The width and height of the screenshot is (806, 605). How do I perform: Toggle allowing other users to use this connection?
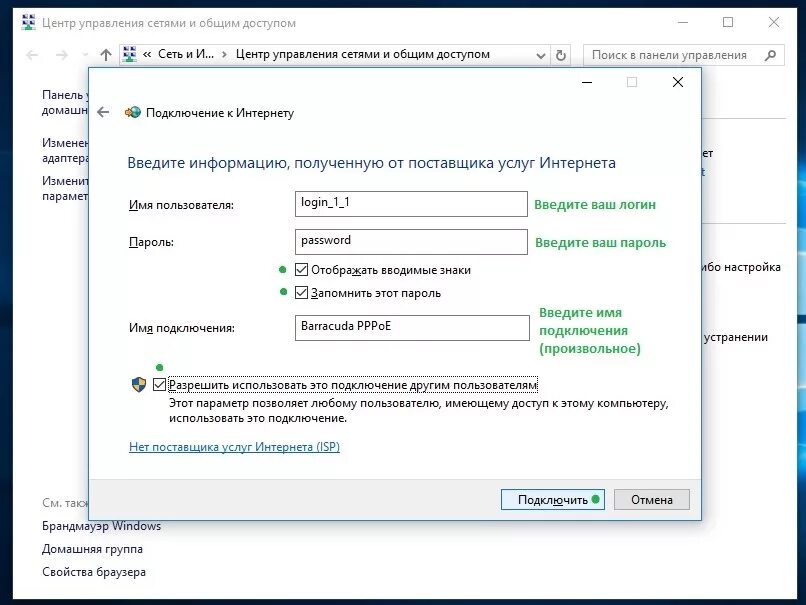click(x=159, y=384)
